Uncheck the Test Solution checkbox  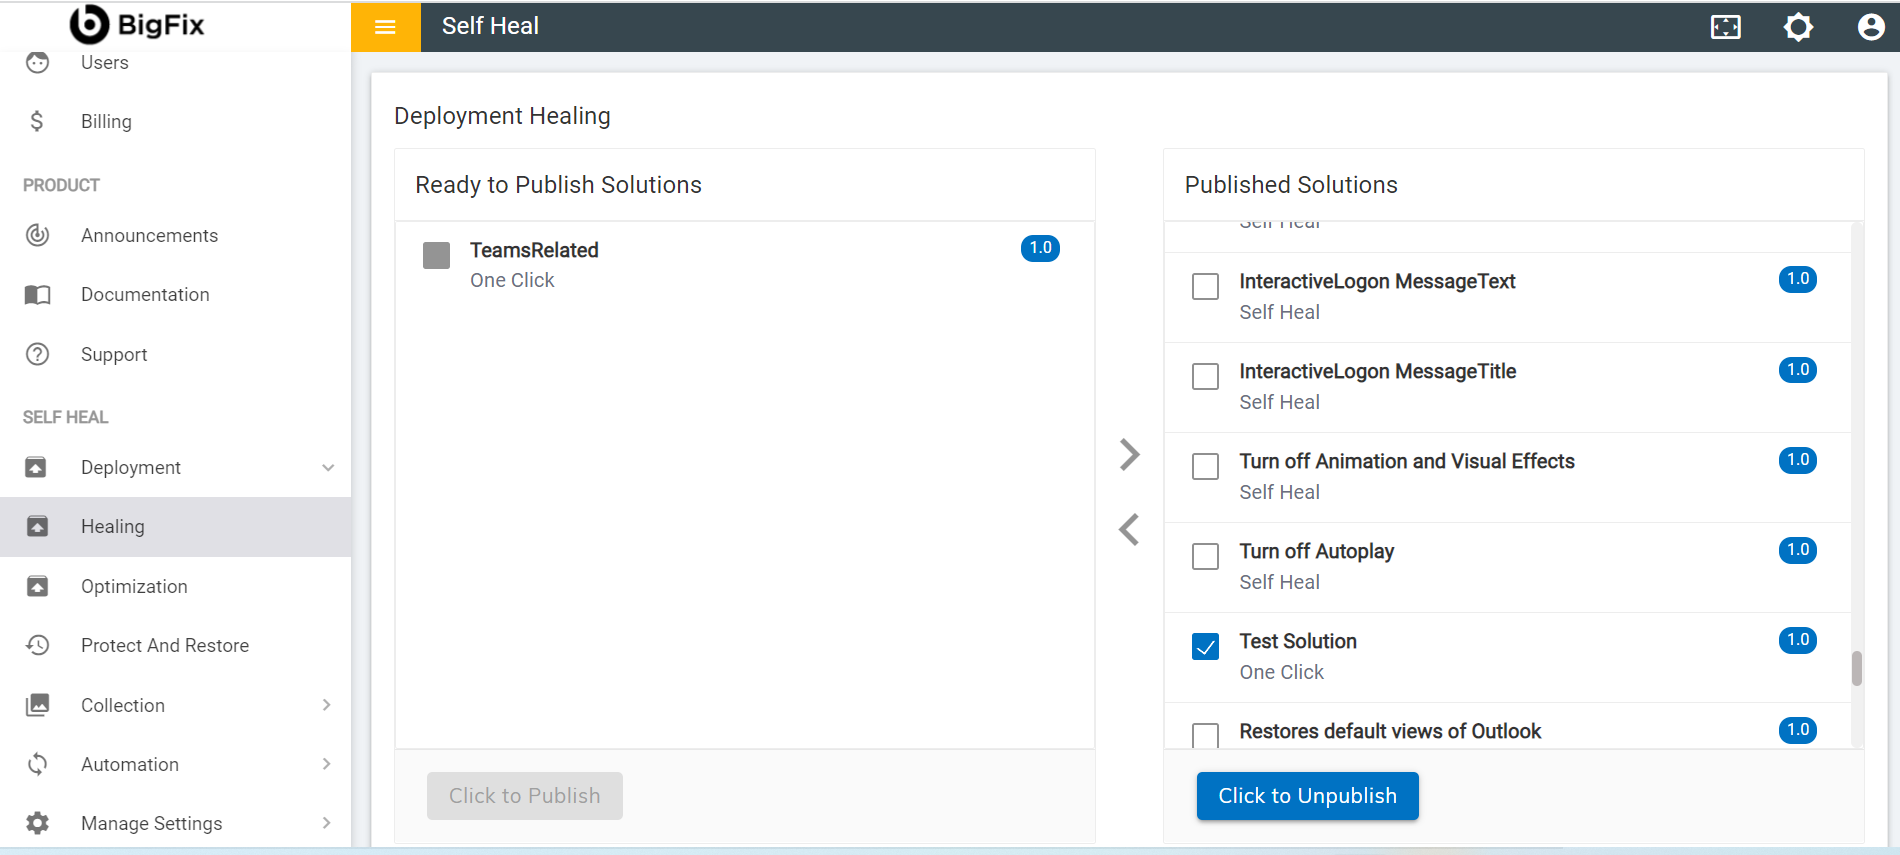click(x=1206, y=647)
